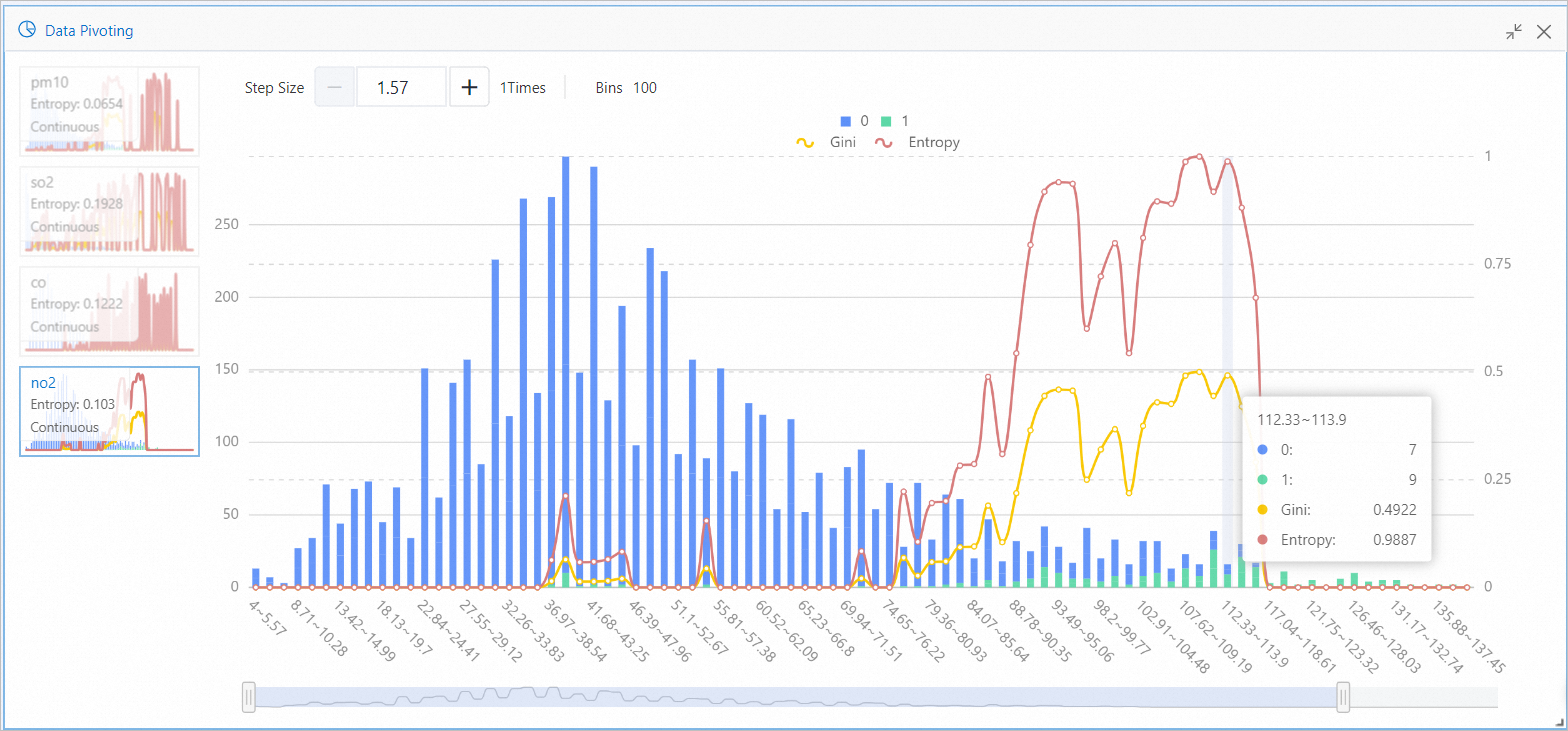Select the co feature thumbnail
The image size is (1568, 731).
tap(110, 311)
